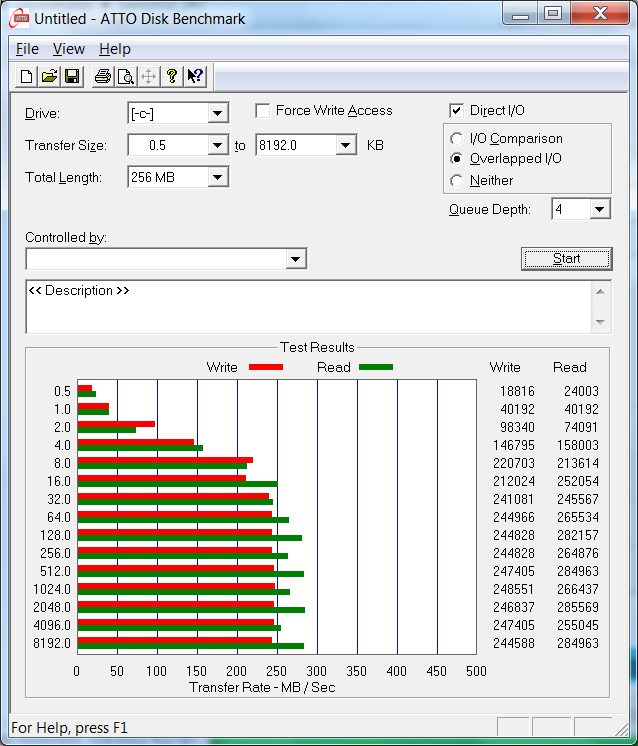Click the write value 146795
The width and height of the screenshot is (638, 746).
click(514, 445)
